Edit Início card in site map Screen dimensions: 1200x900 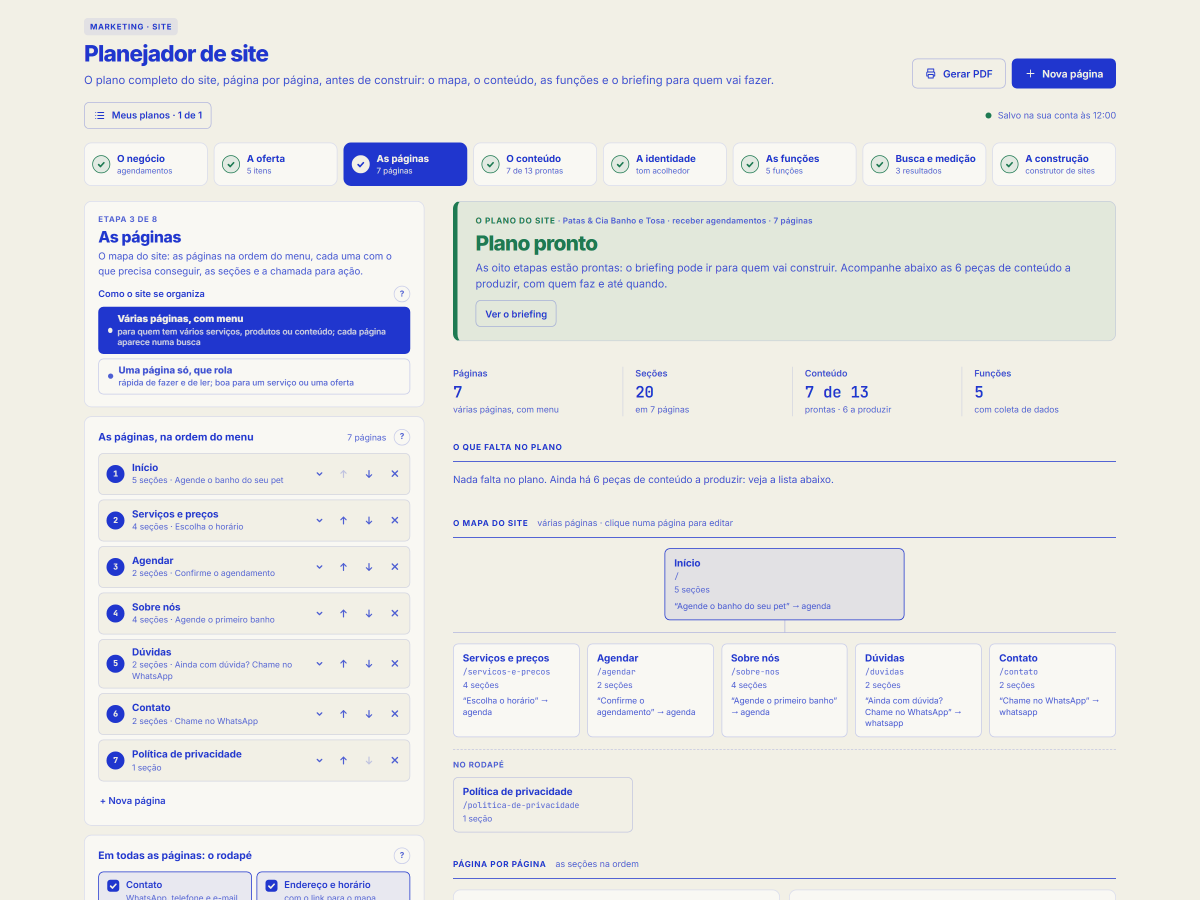784,584
